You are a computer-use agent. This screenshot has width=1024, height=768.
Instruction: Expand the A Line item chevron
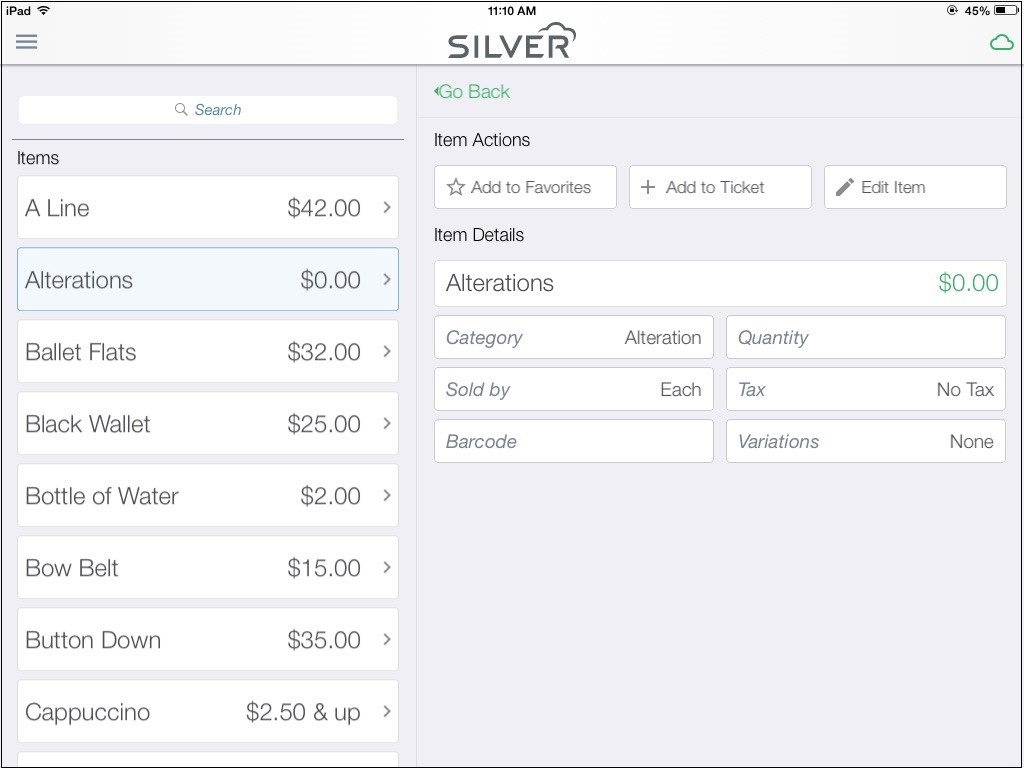(387, 208)
